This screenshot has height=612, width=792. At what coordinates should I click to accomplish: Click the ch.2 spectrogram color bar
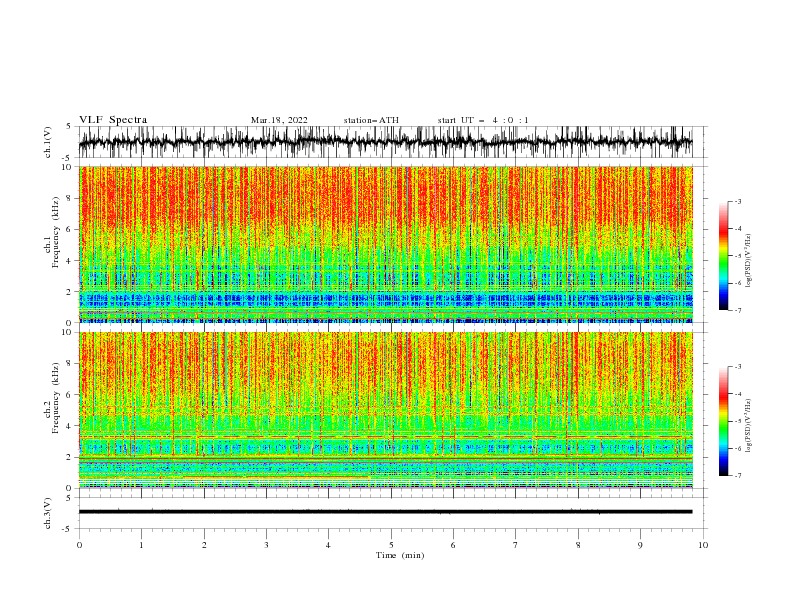point(723,421)
